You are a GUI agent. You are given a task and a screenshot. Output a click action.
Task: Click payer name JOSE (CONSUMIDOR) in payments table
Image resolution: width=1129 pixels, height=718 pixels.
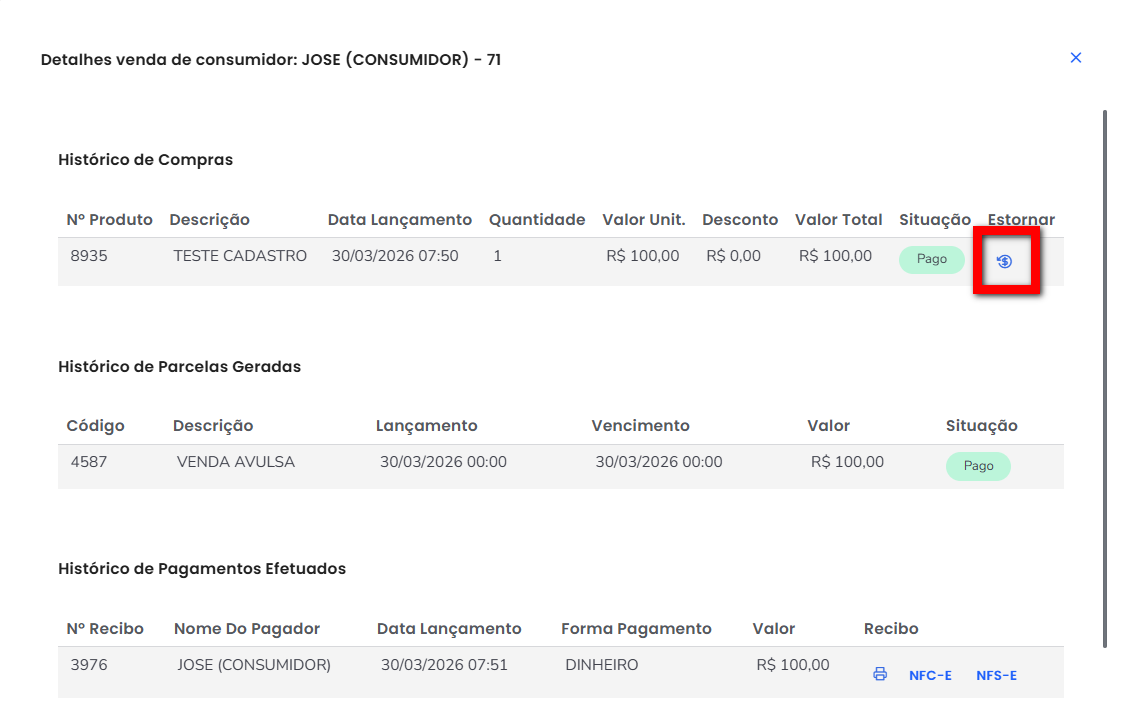254,665
